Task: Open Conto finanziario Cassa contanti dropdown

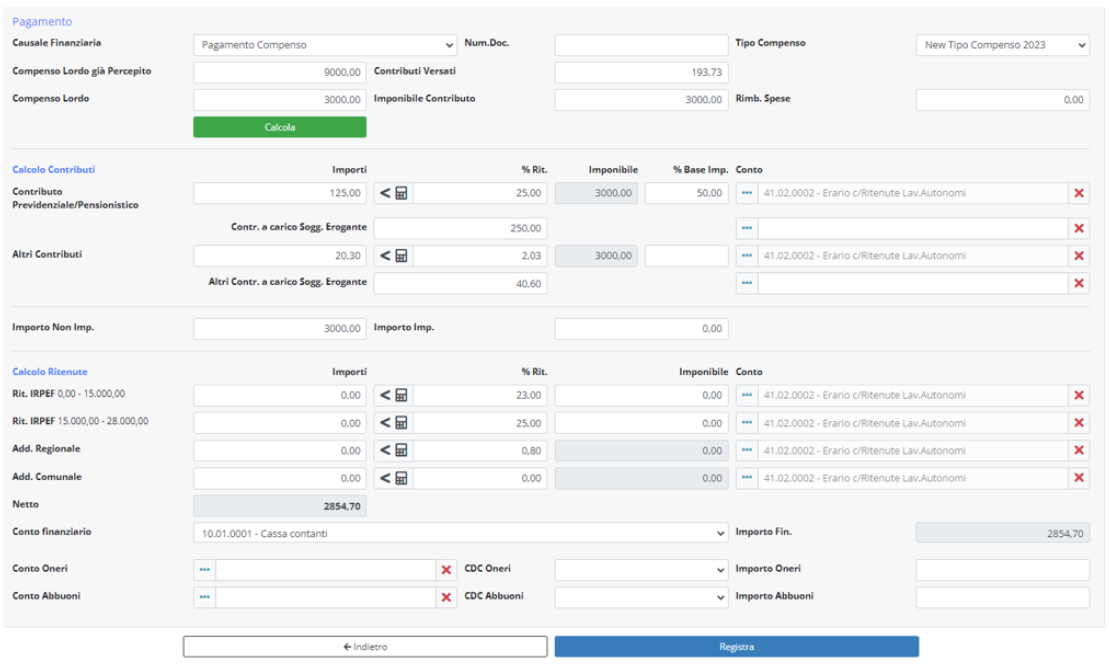Action: tap(460, 534)
